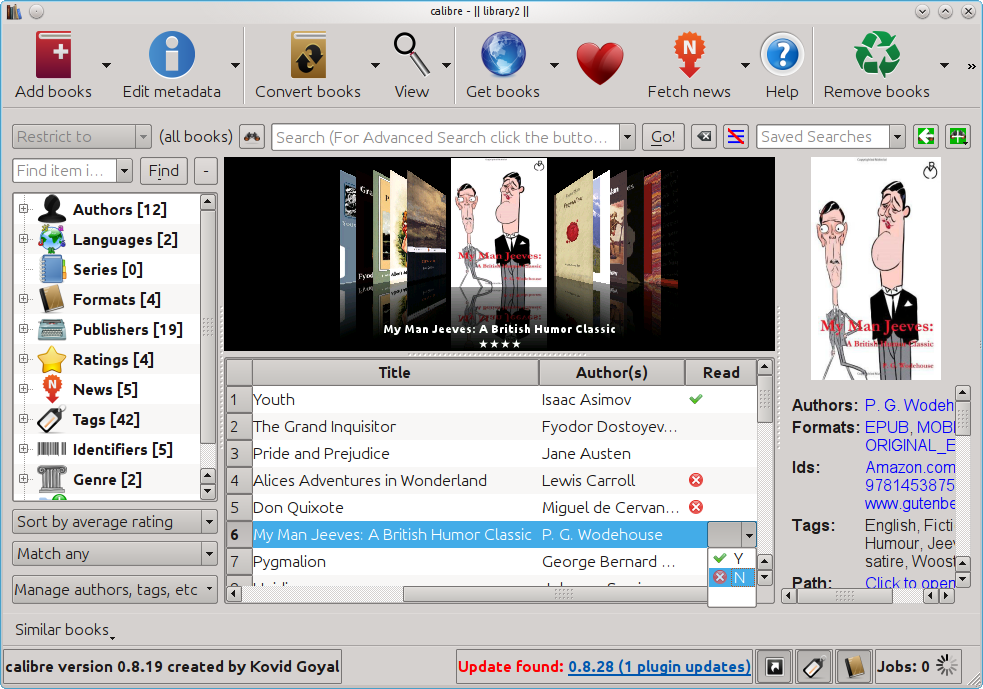Click the Identifiers barcode icon
The image size is (983, 689).
(51, 449)
